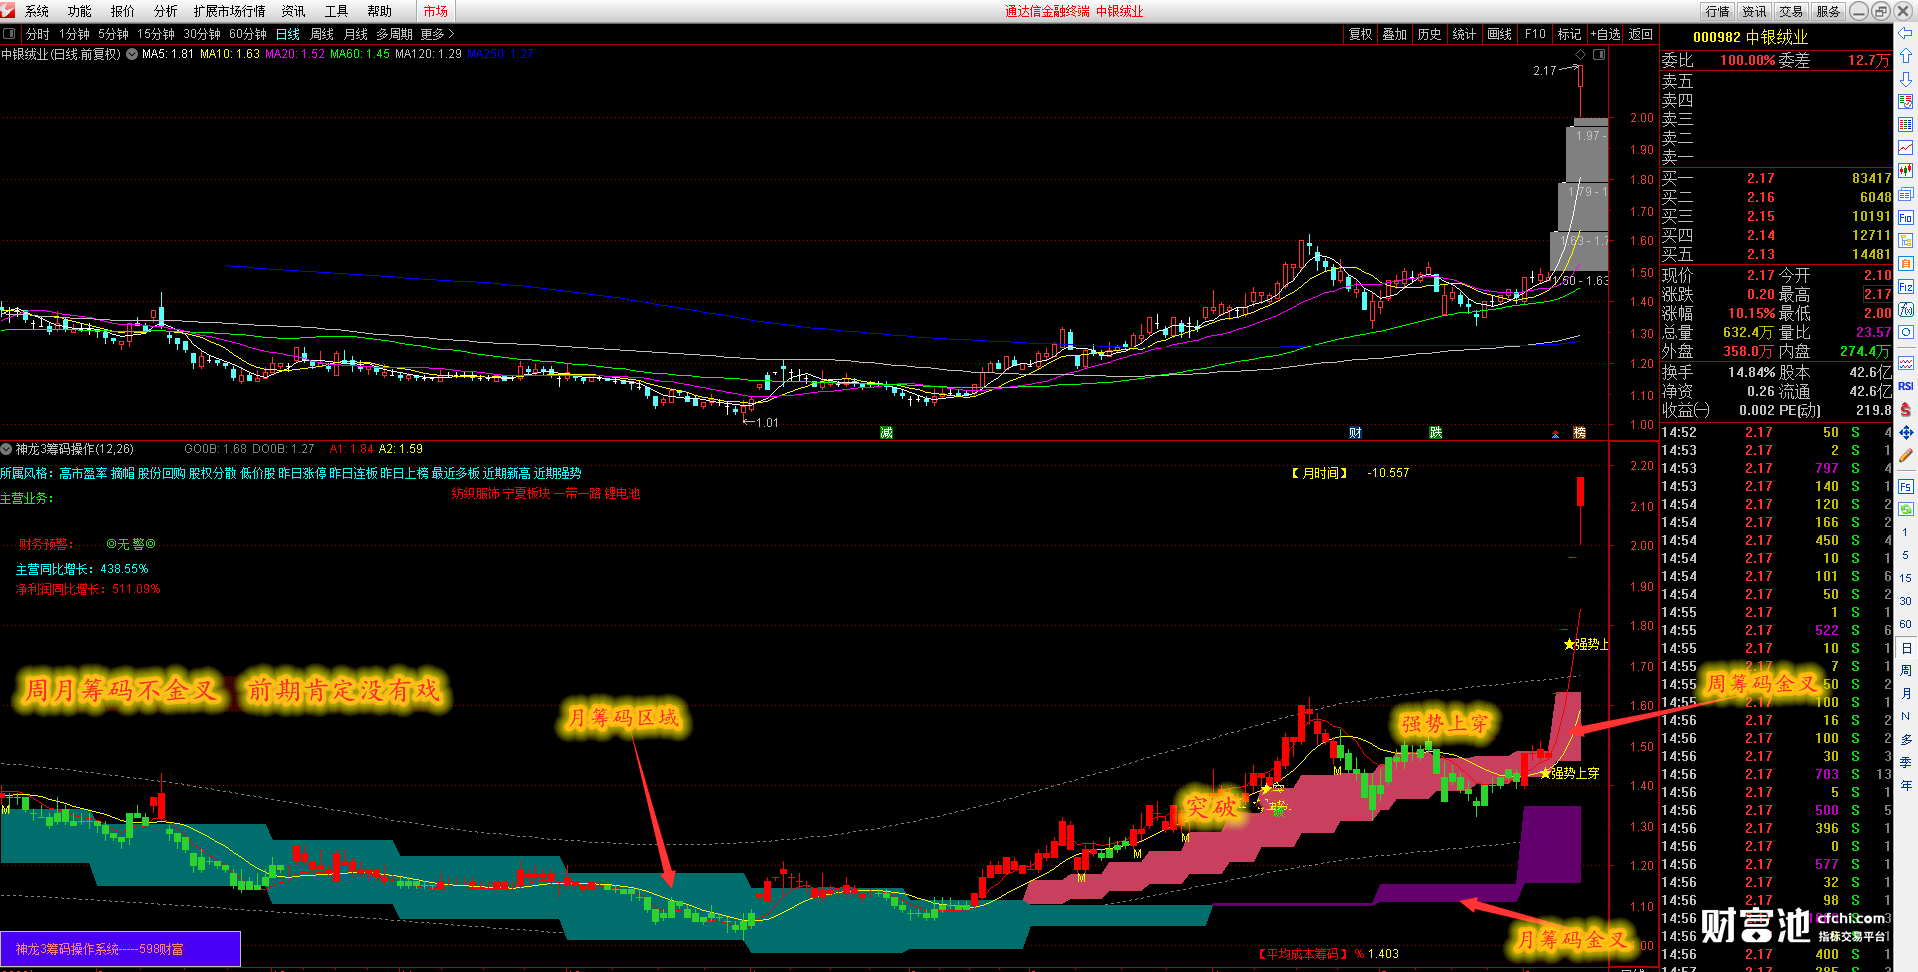Viewport: 1918px width, 972px height.
Task: Select the 月线 monthly period
Action: [356, 34]
